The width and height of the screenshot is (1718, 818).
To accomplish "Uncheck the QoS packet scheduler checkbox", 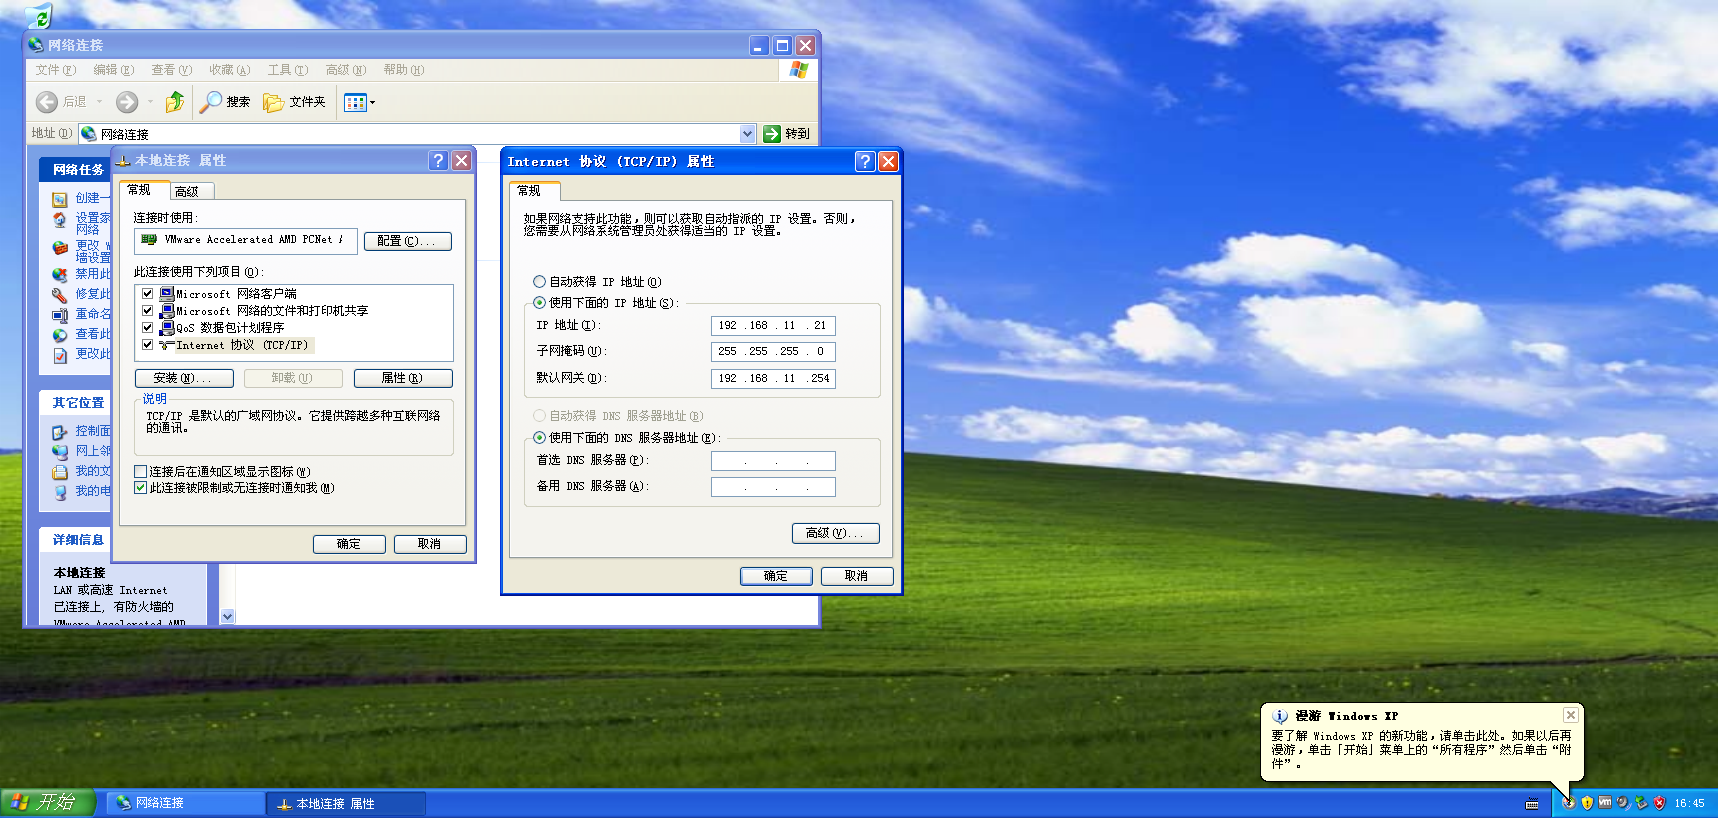I will pos(148,328).
